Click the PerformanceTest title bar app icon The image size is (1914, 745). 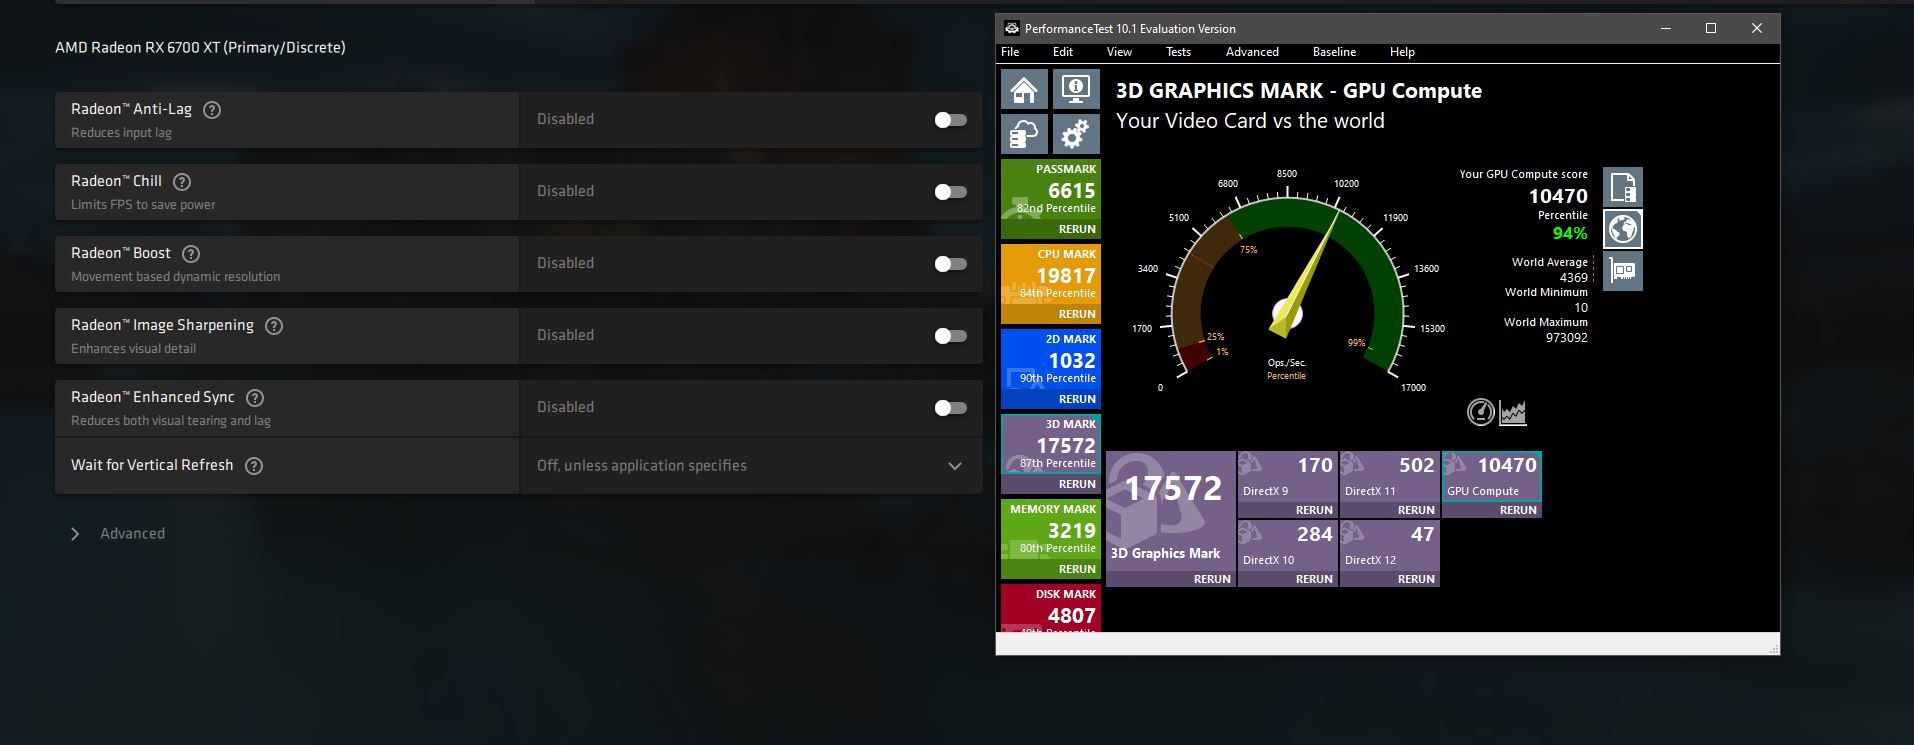1011,28
